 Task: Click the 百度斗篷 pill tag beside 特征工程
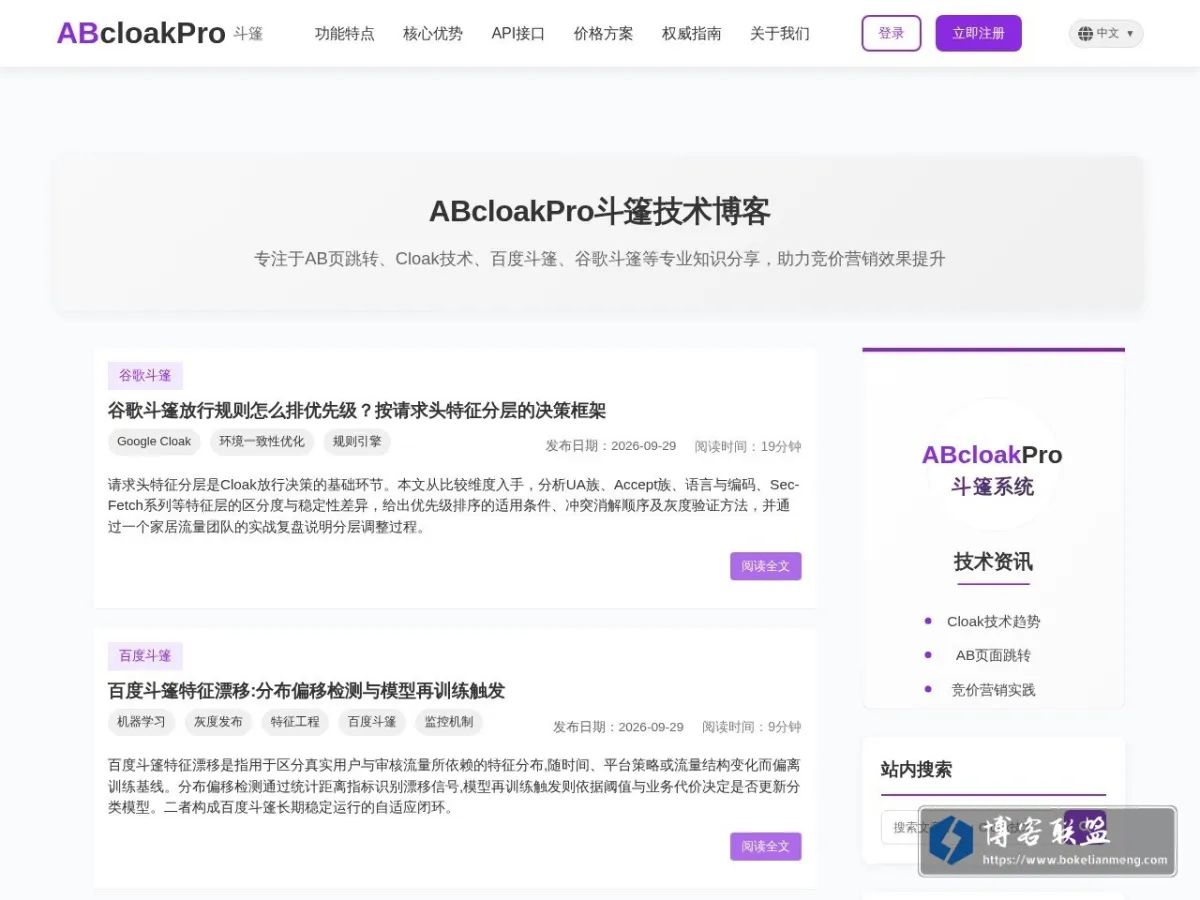point(372,721)
